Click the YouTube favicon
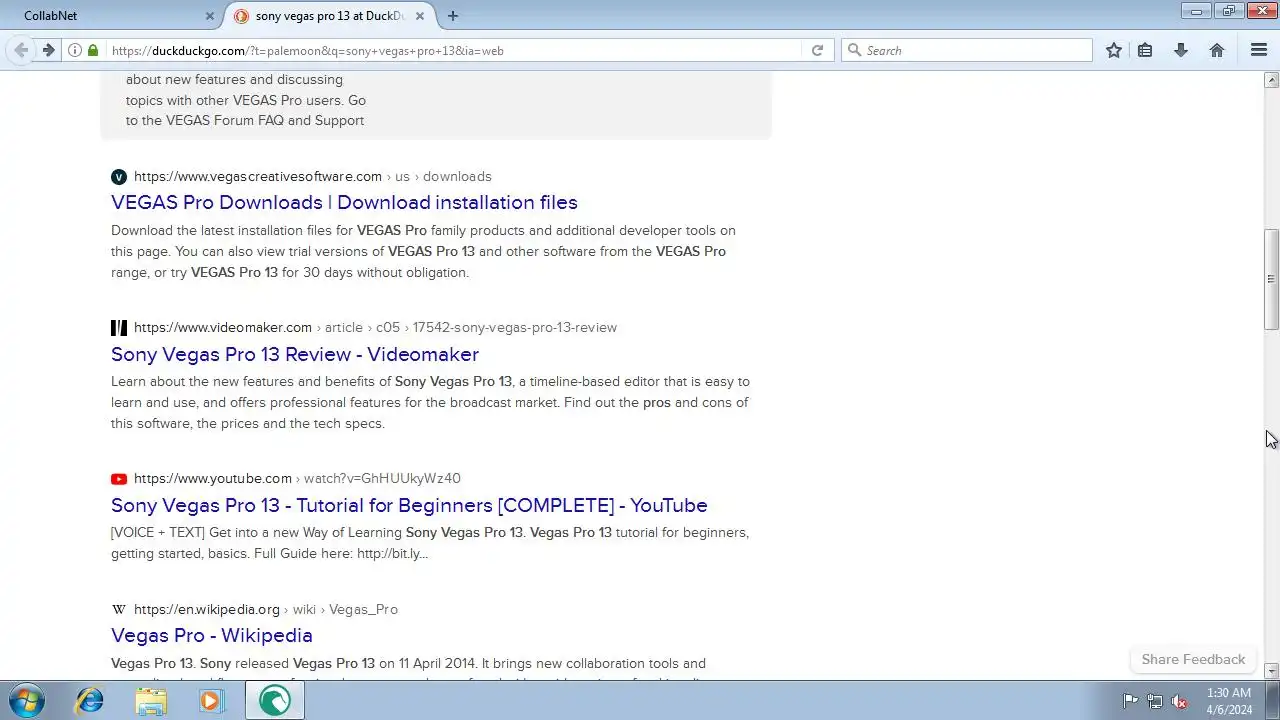The height and width of the screenshot is (720, 1280). pyautogui.click(x=119, y=479)
